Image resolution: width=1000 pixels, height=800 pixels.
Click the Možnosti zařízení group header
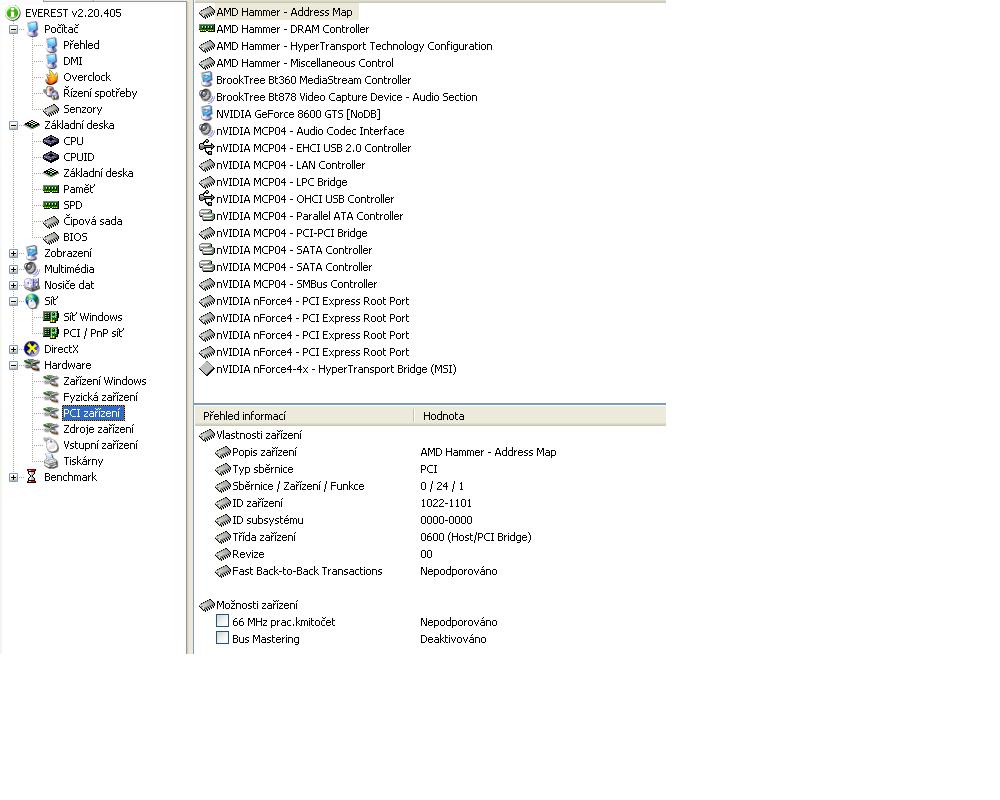coord(248,605)
